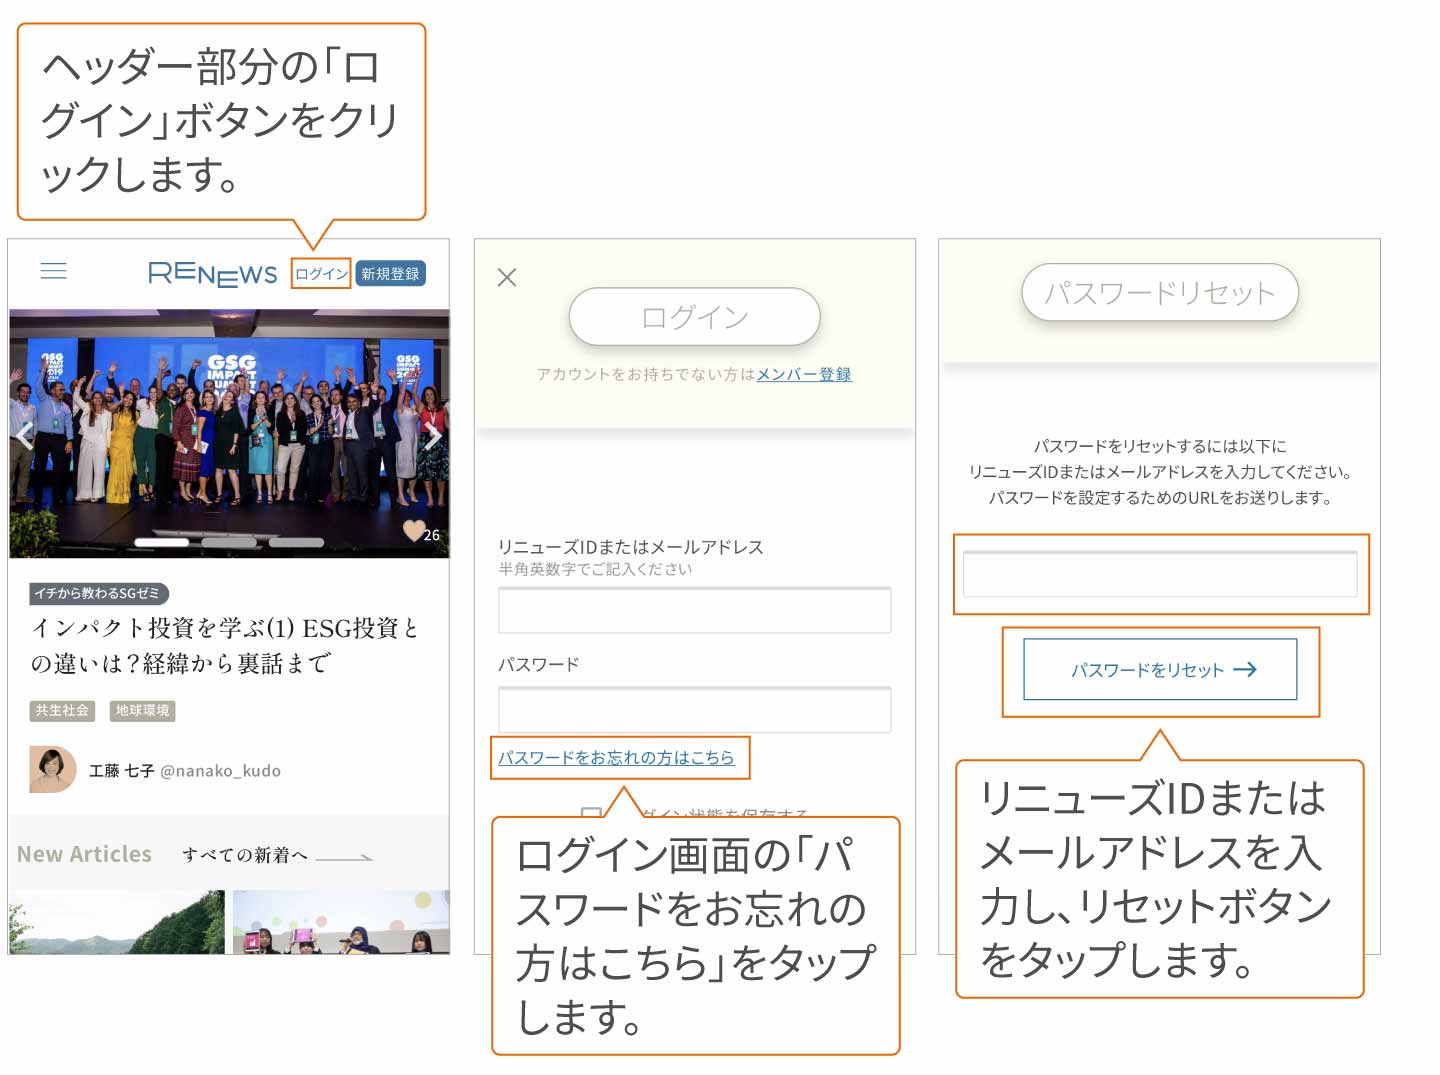Select the 地球環境 tag

(142, 710)
